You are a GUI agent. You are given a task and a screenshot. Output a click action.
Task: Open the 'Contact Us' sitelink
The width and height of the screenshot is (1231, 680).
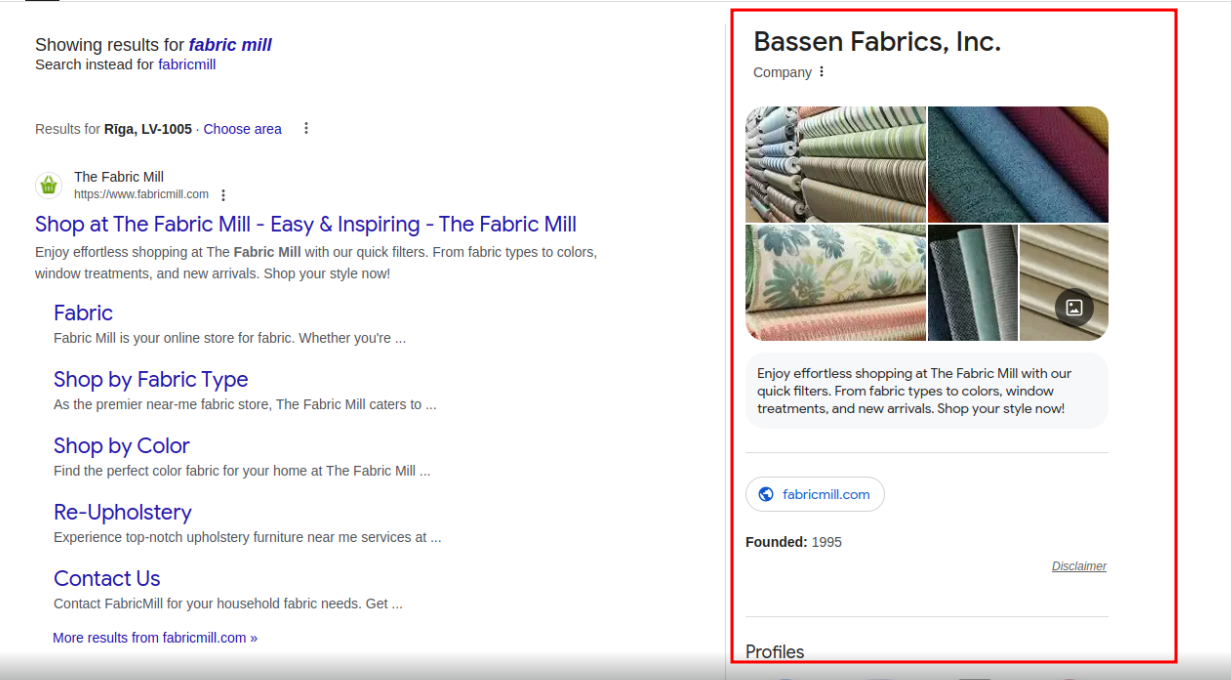pyautogui.click(x=106, y=578)
